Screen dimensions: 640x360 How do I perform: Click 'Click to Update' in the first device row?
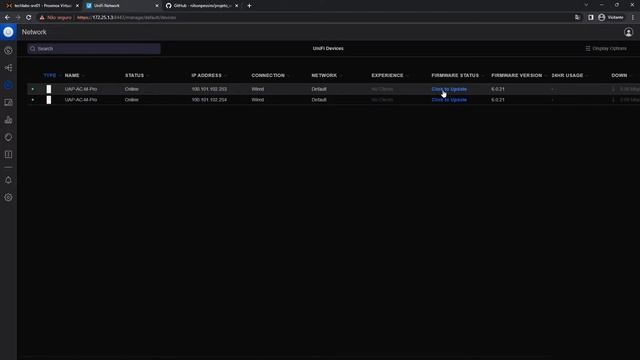(x=449, y=89)
